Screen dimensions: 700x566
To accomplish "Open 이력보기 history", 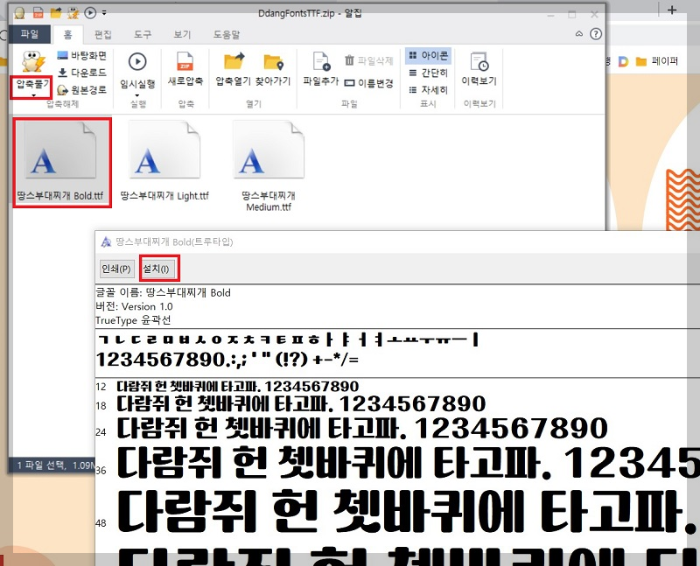I will coord(479,69).
